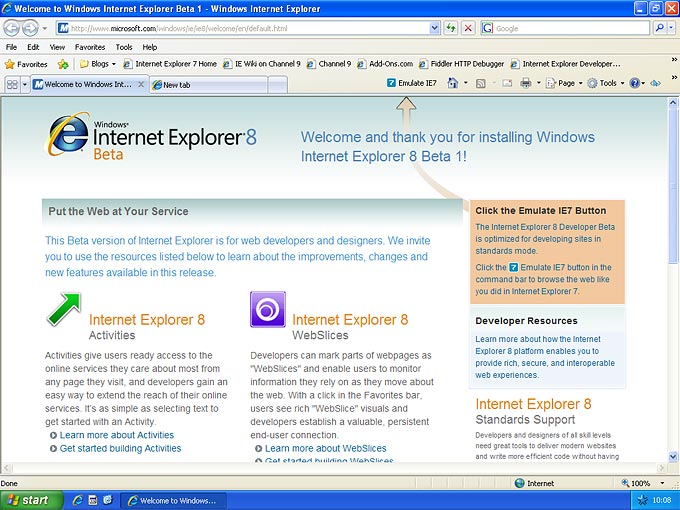Click the Forward navigation arrow
The height and width of the screenshot is (510, 680).
point(30,29)
